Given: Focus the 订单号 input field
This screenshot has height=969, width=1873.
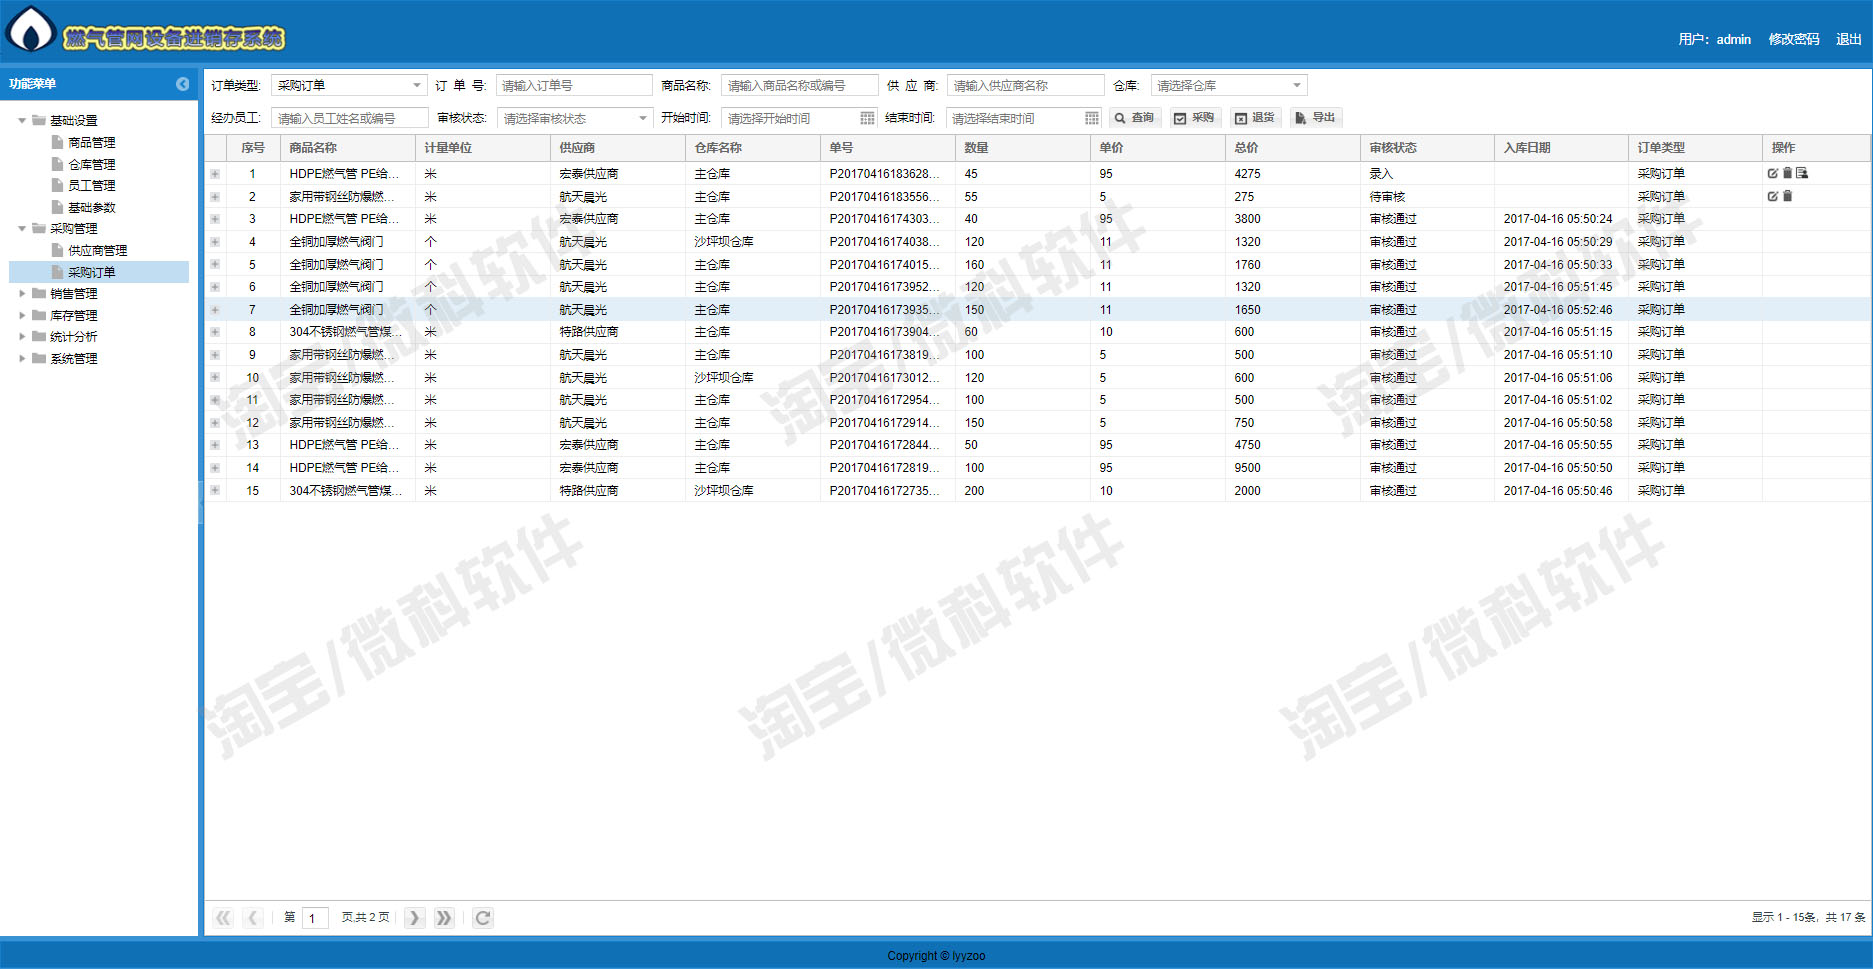Looking at the screenshot, I should 574,85.
